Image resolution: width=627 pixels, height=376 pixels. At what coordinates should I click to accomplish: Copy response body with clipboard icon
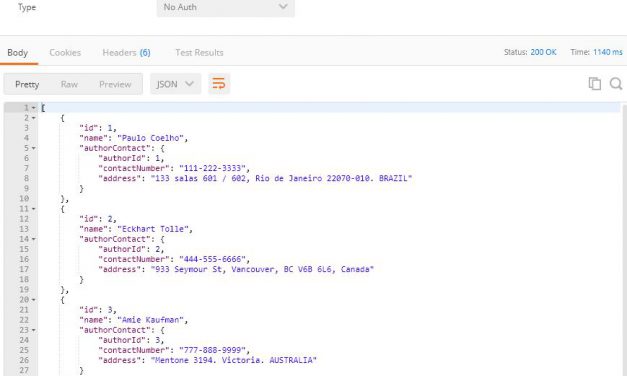coord(595,84)
